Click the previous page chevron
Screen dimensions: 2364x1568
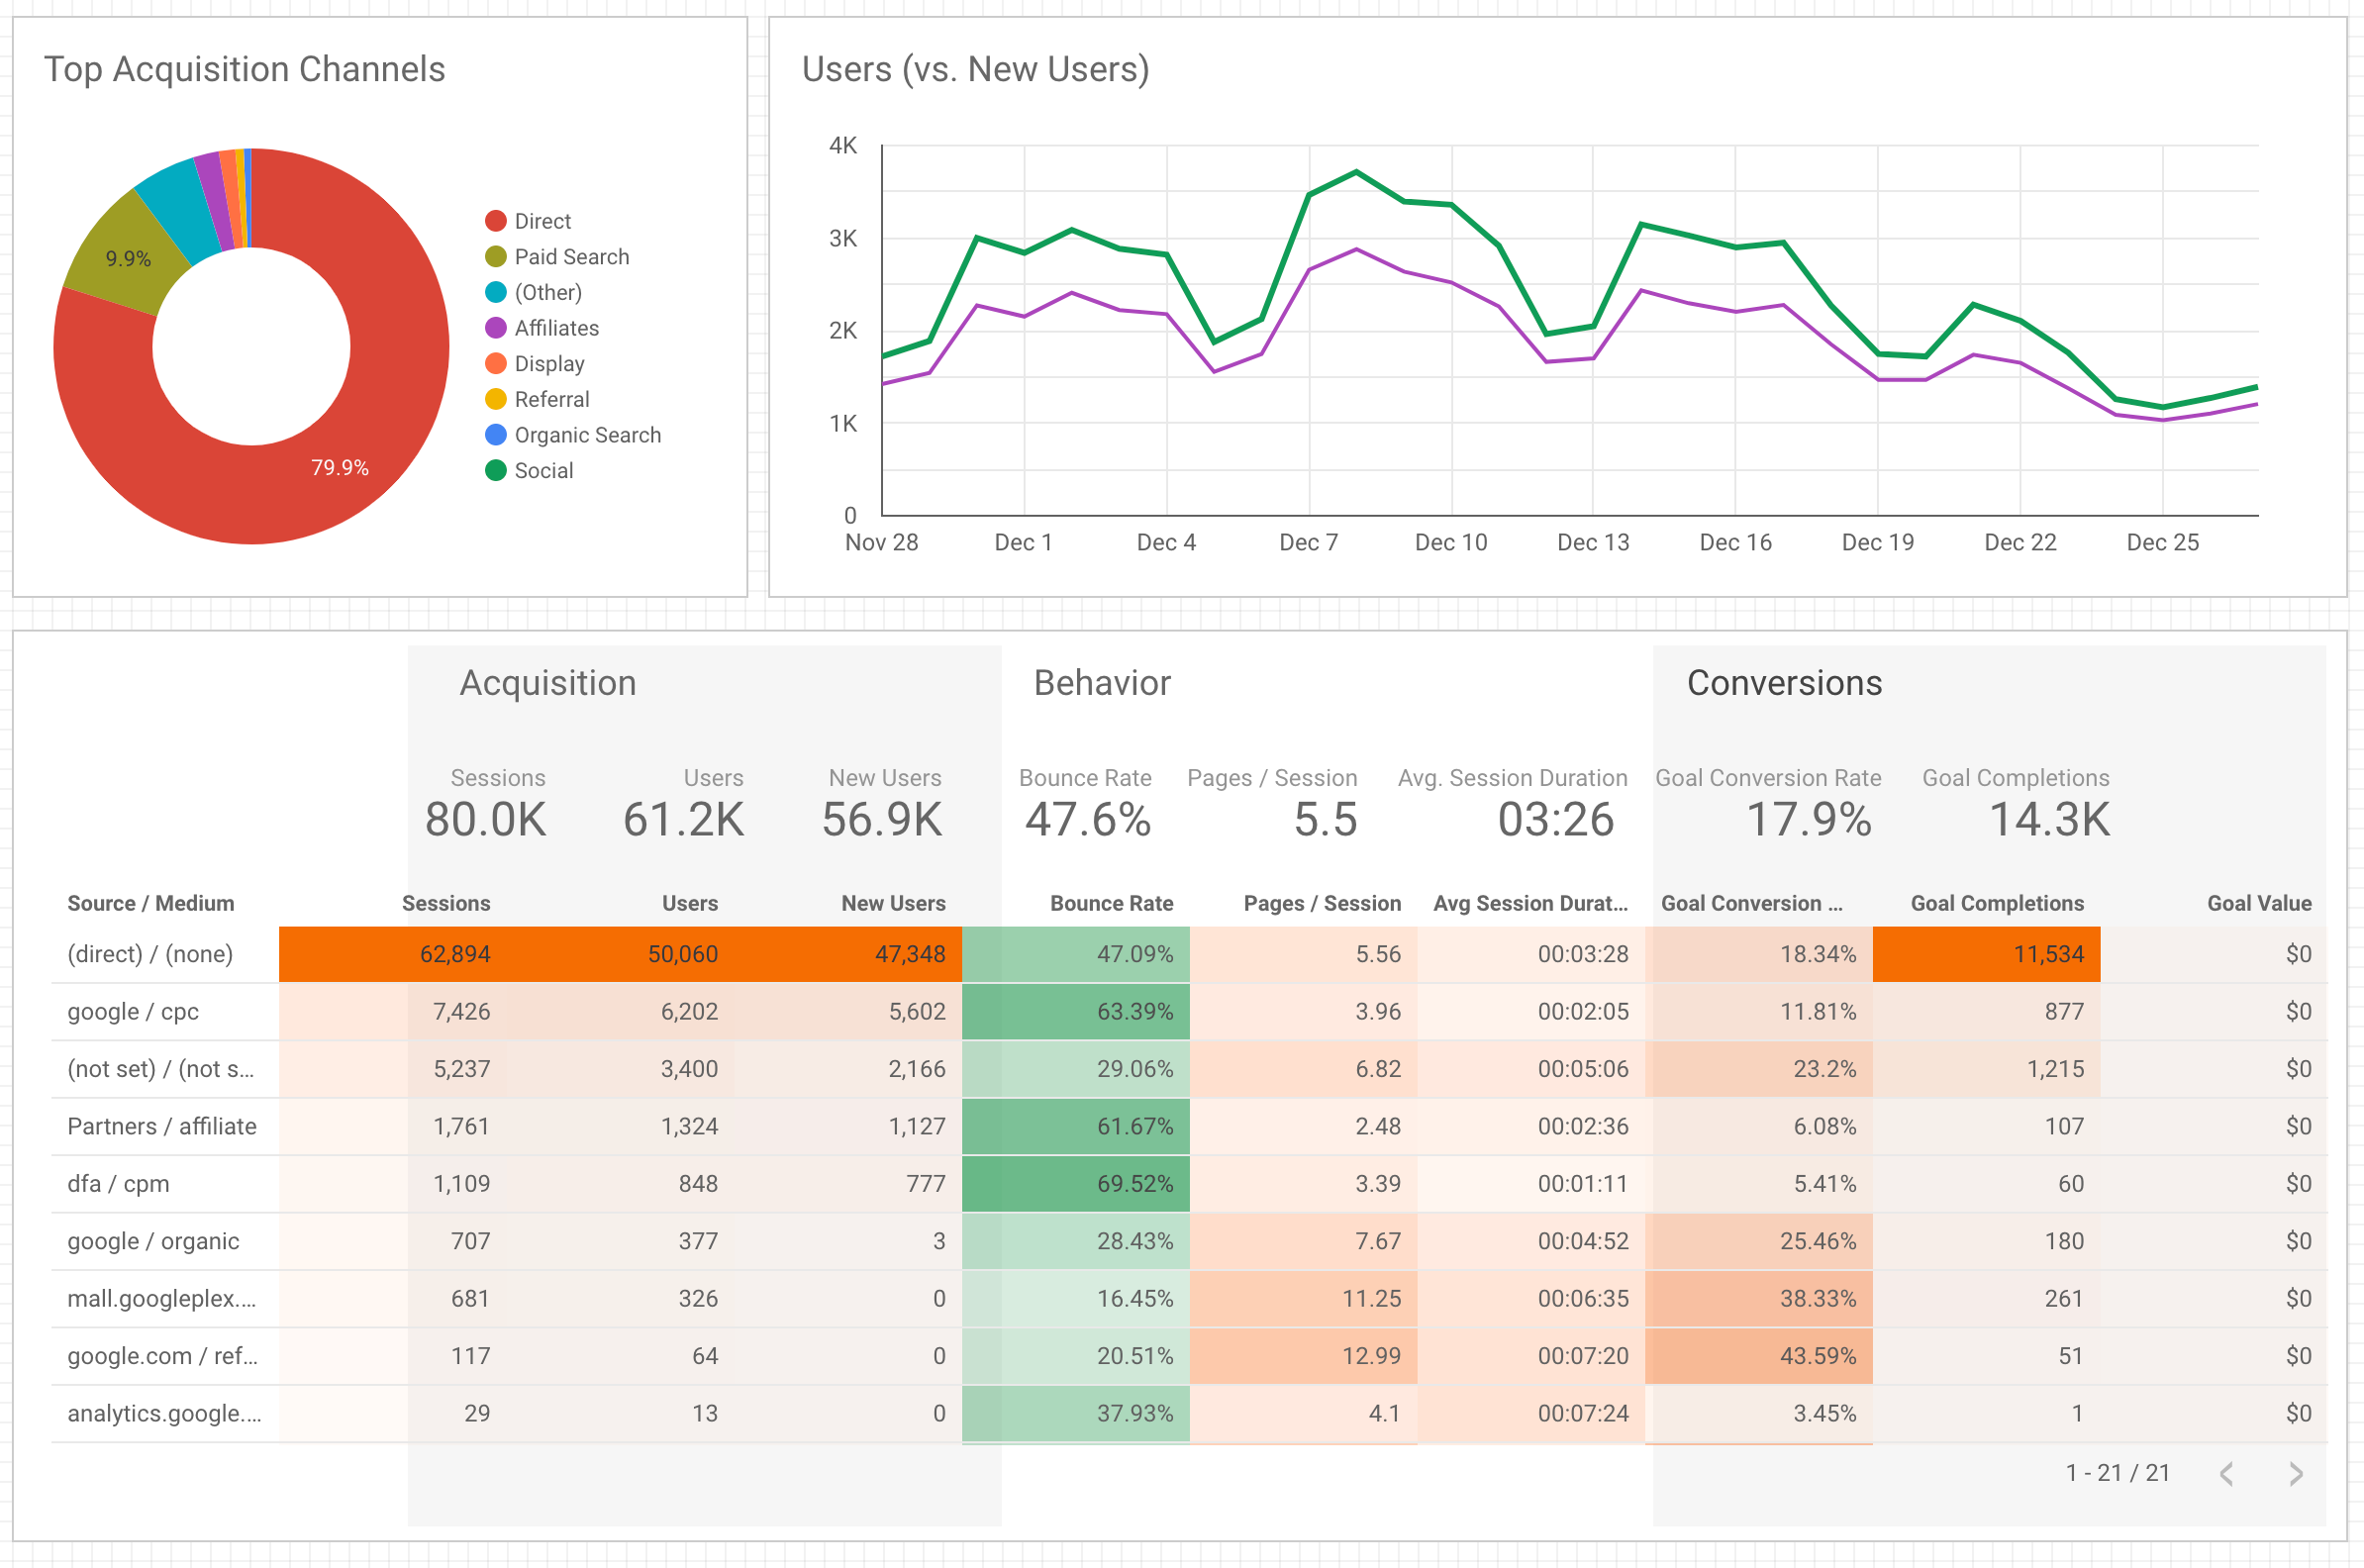pyautogui.click(x=2228, y=1472)
